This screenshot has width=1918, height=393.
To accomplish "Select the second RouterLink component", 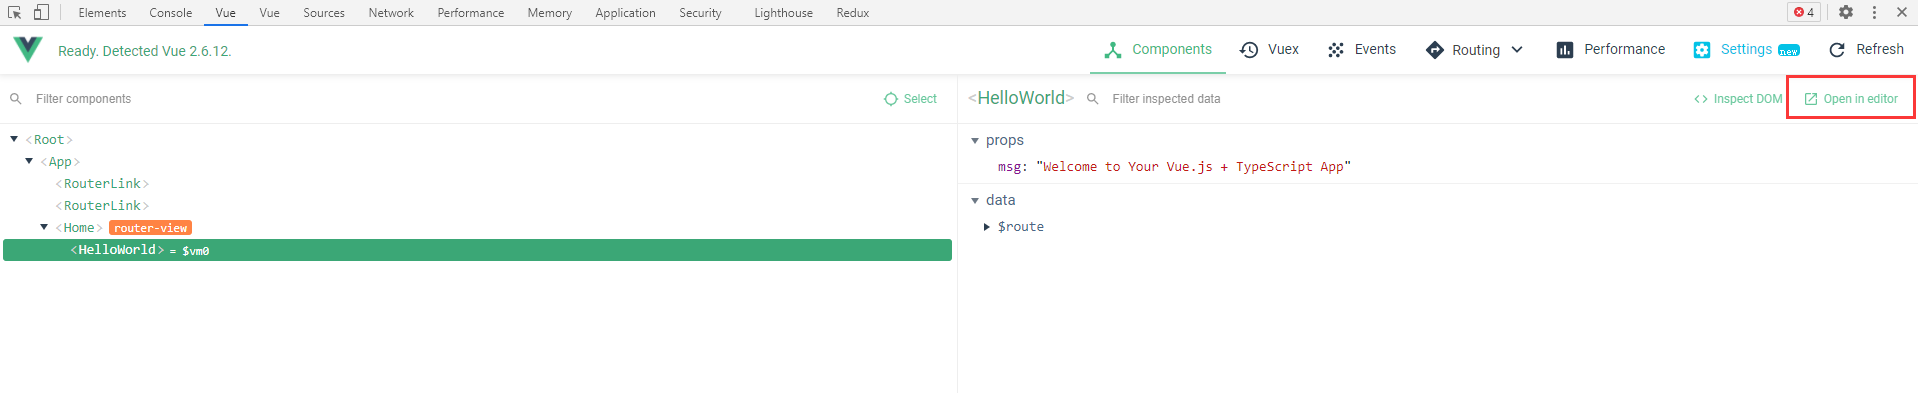I will 102,206.
